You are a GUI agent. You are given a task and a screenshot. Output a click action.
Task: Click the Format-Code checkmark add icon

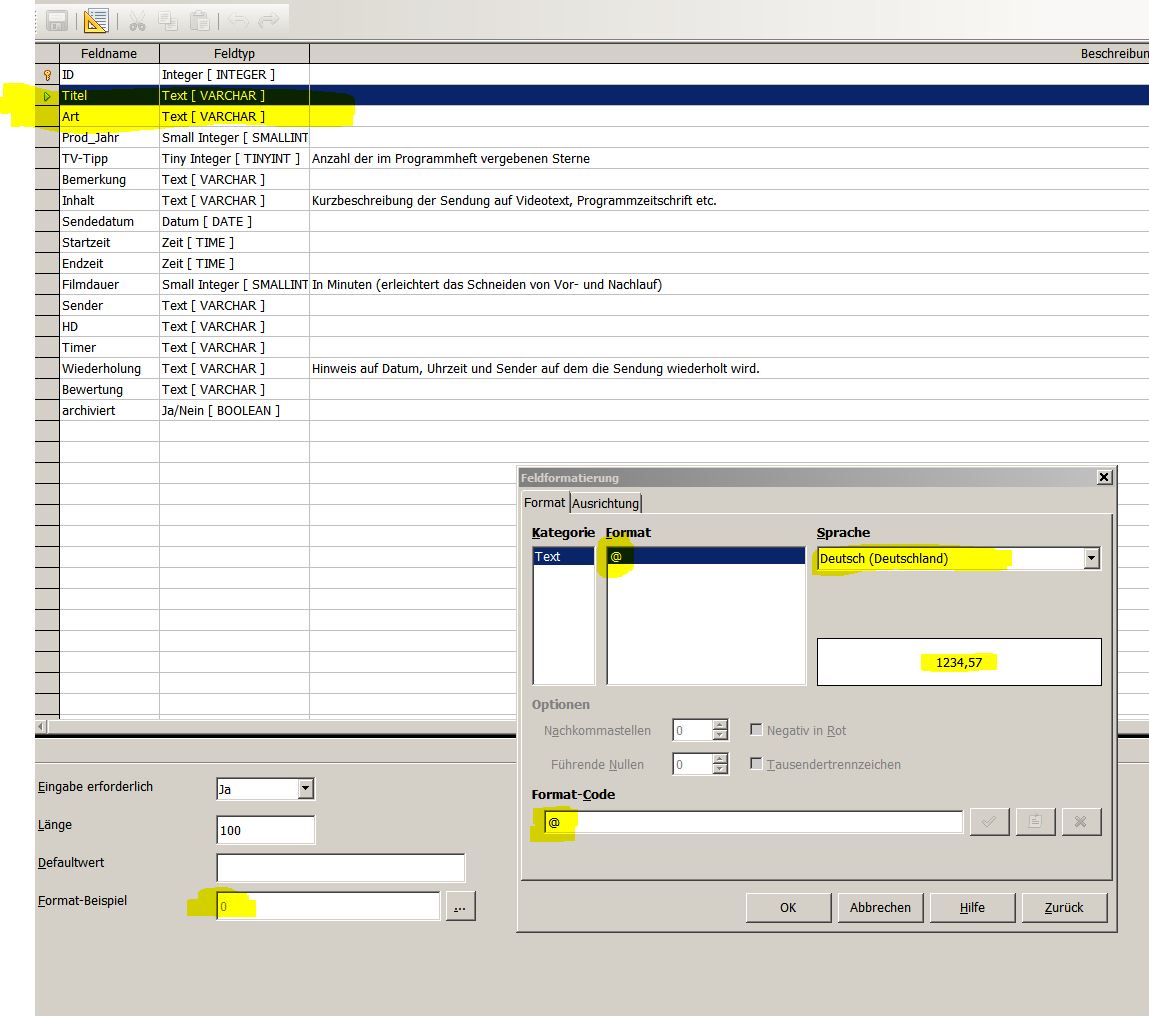[x=989, y=822]
